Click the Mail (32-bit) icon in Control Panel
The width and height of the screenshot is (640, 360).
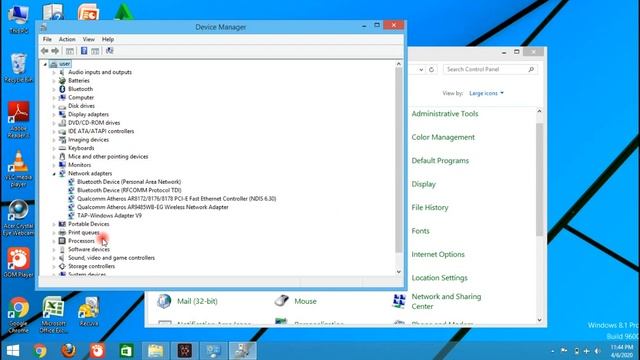pyautogui.click(x=164, y=301)
